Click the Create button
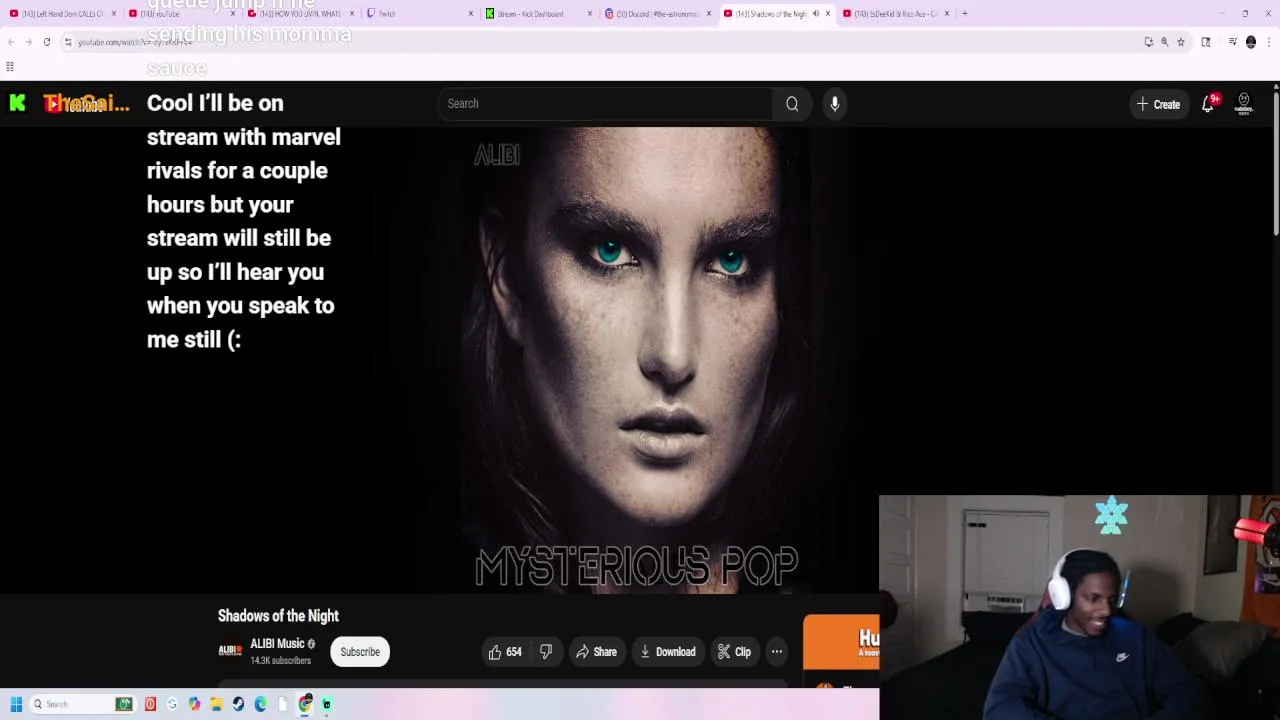The width and height of the screenshot is (1280, 720). pos(1158,104)
